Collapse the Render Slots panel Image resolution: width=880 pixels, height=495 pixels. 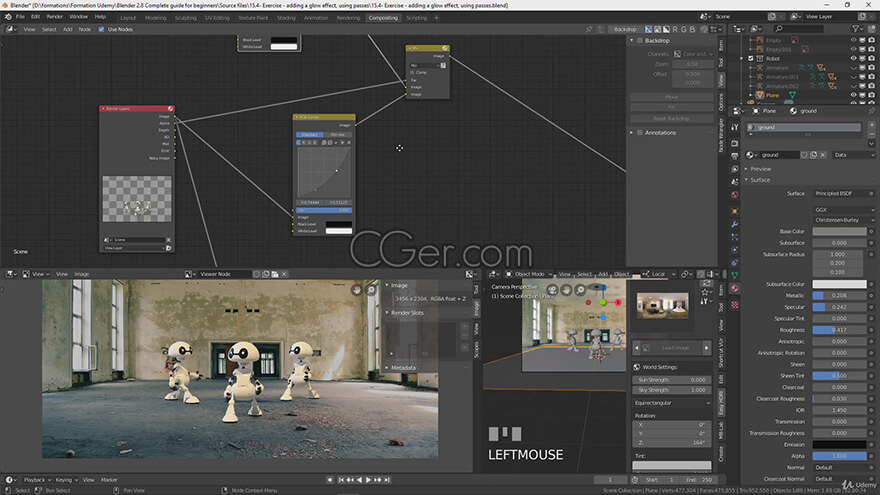387,313
